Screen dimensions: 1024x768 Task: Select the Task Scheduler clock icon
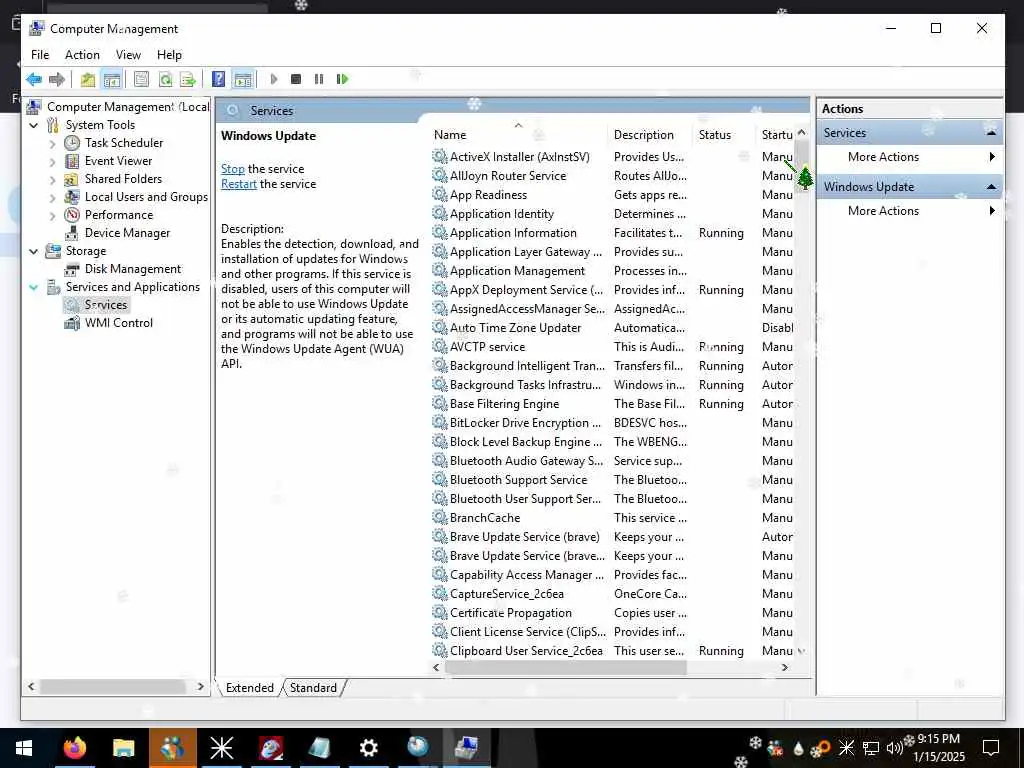point(72,143)
